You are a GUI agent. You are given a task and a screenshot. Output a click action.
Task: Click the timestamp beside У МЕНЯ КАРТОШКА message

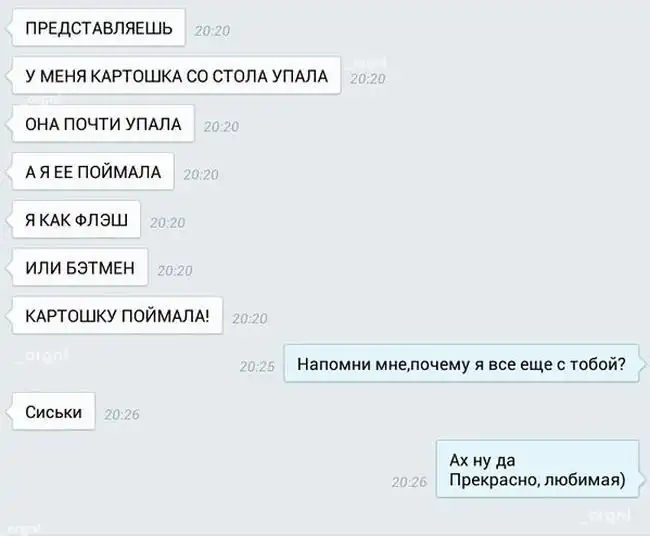point(368,79)
